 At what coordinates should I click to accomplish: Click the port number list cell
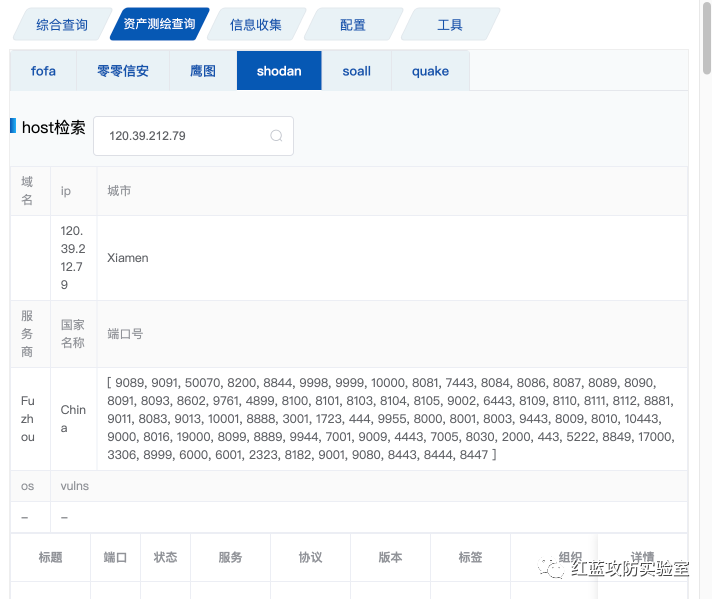(392, 419)
